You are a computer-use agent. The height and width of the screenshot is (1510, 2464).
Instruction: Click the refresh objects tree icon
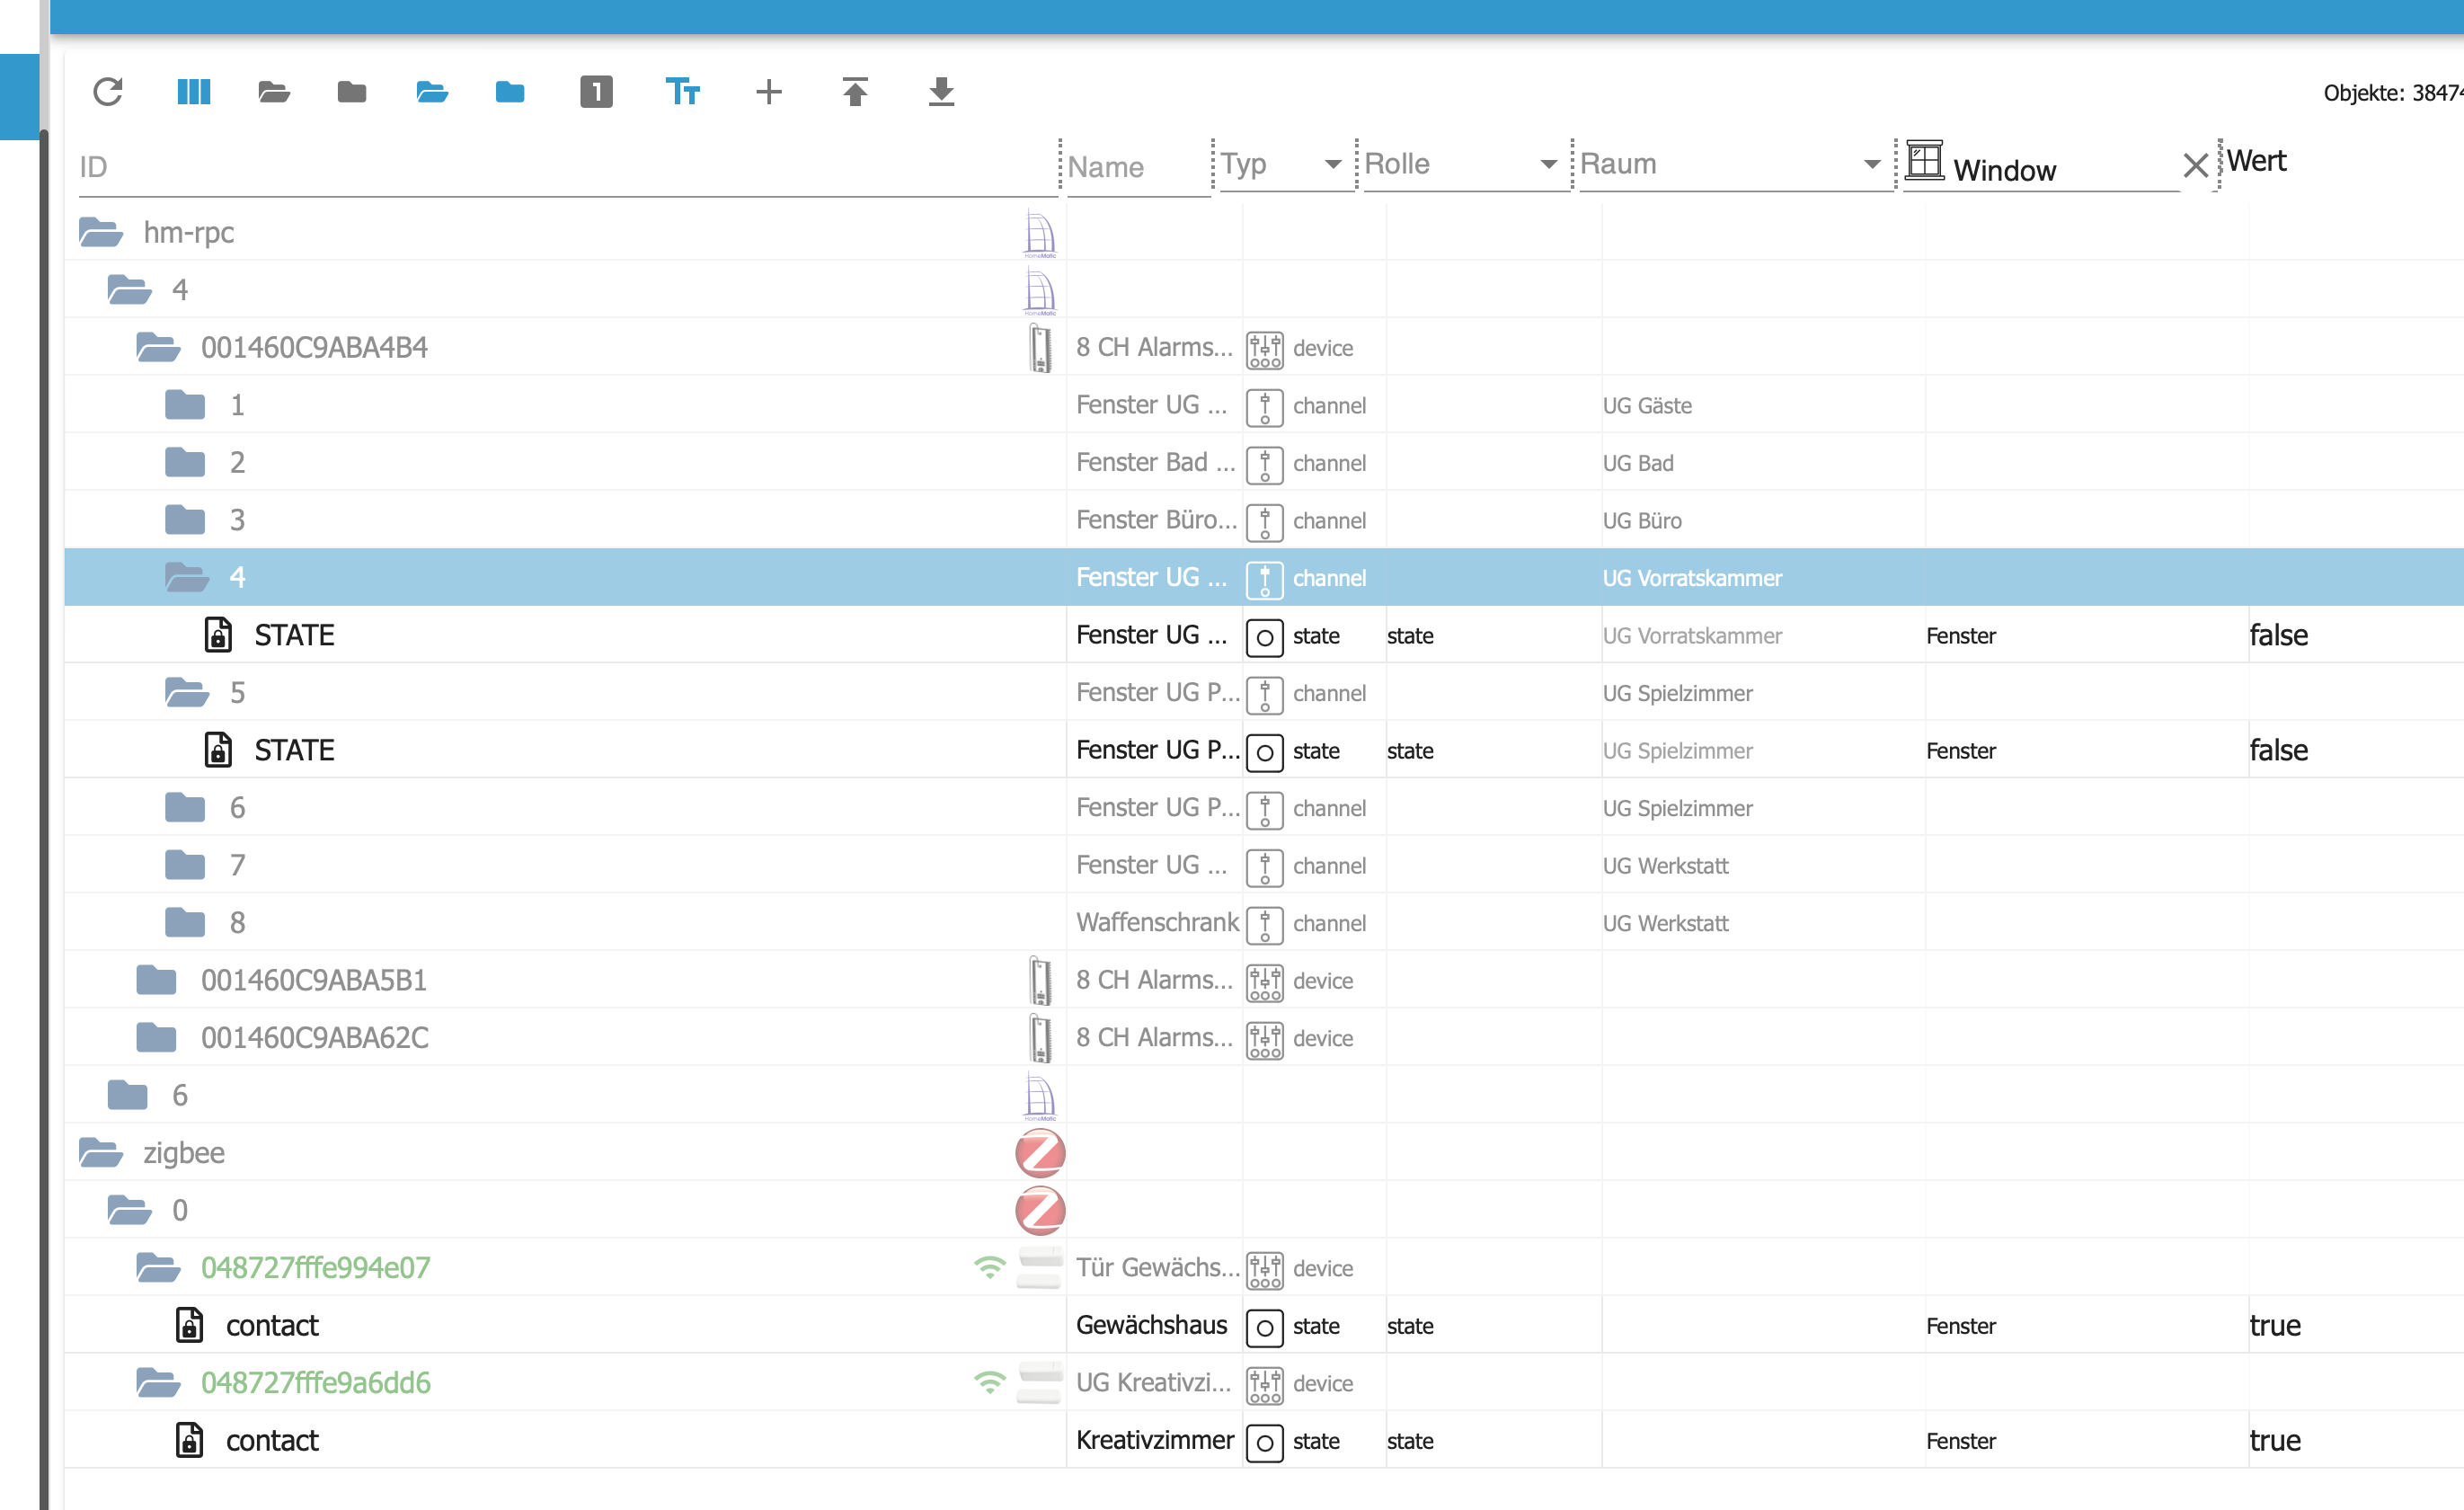[x=108, y=92]
